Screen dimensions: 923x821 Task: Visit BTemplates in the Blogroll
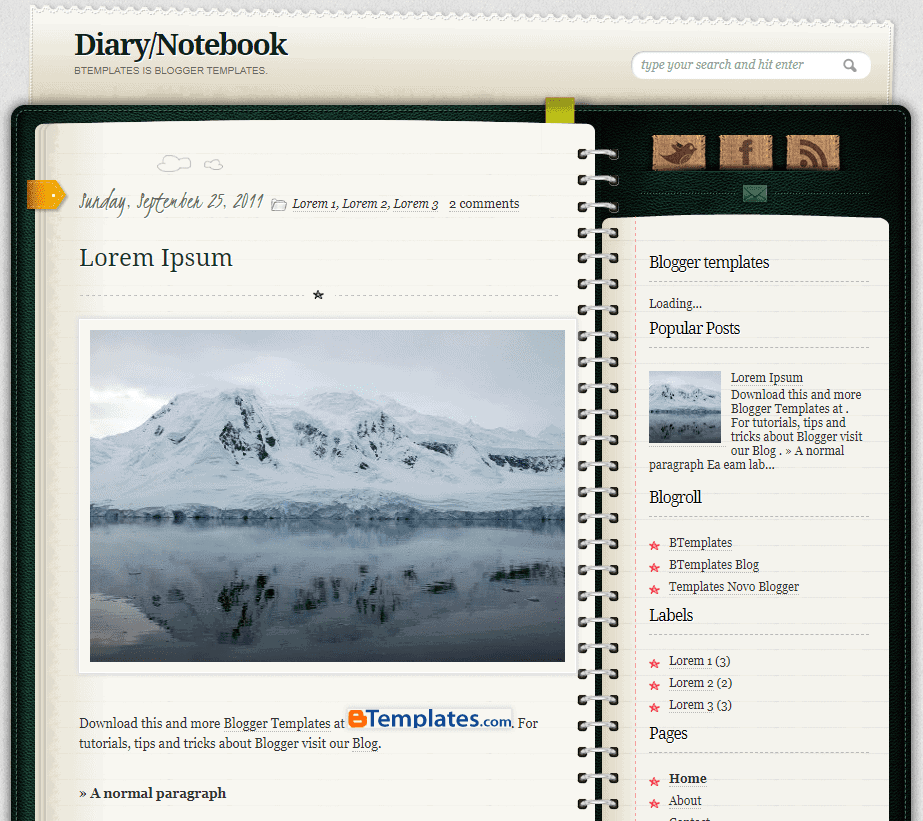tap(700, 543)
